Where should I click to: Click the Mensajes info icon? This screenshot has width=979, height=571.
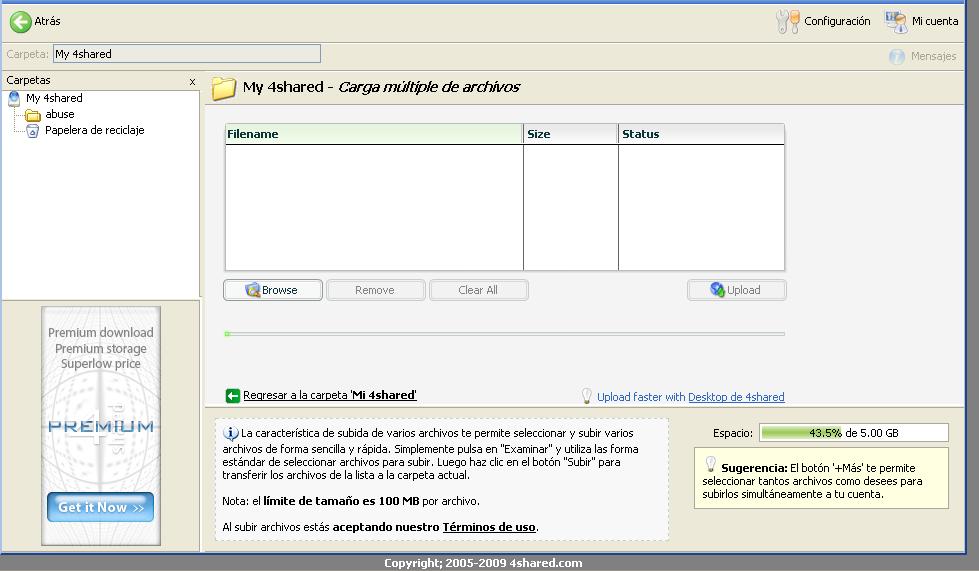[897, 56]
